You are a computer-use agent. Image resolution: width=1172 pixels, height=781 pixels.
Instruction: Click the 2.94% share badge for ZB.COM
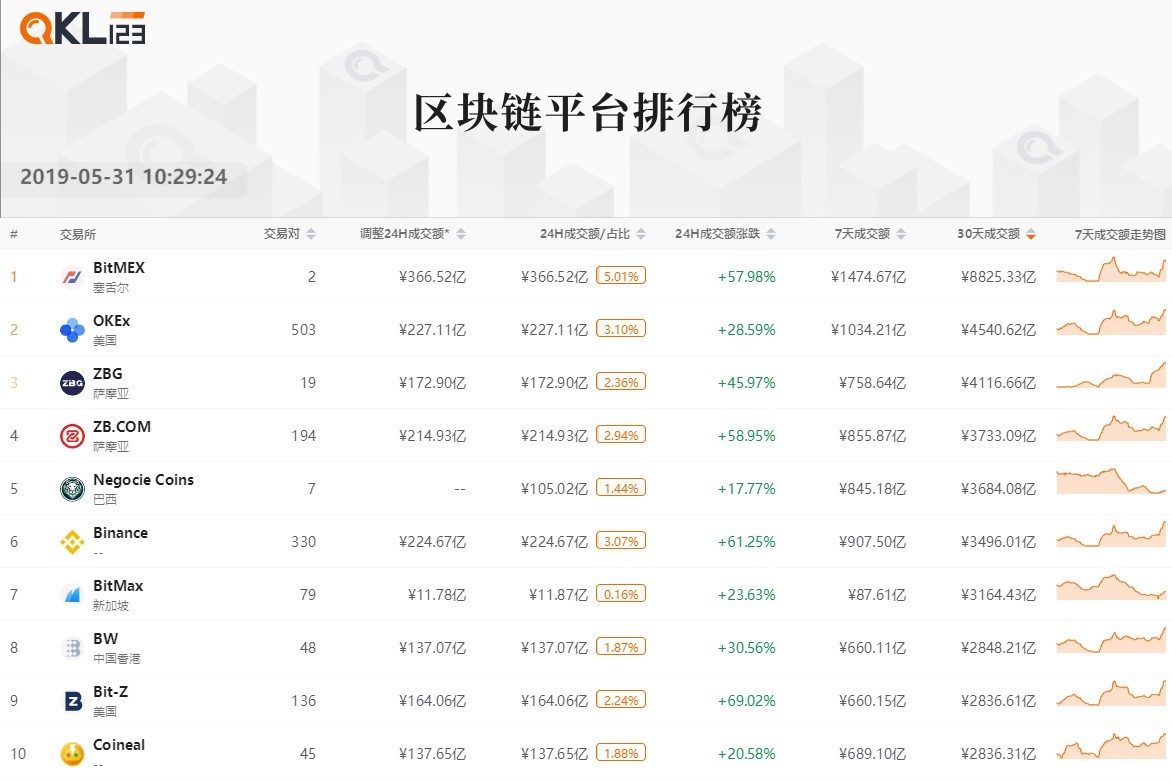(x=621, y=435)
